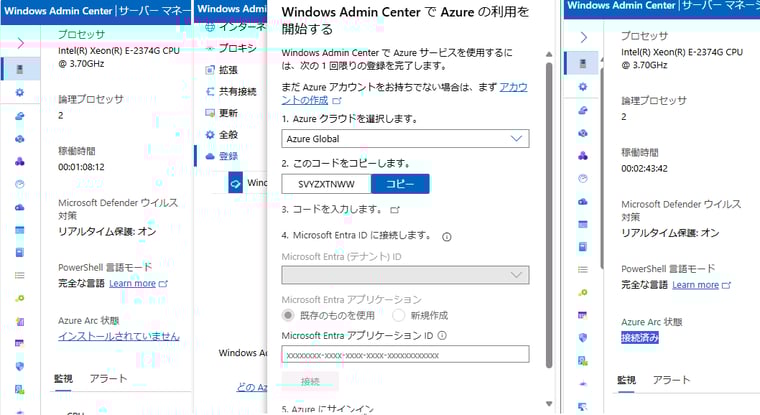Expand the left window's tool sidebar chevron
760x415 pixels.
point(20,43)
